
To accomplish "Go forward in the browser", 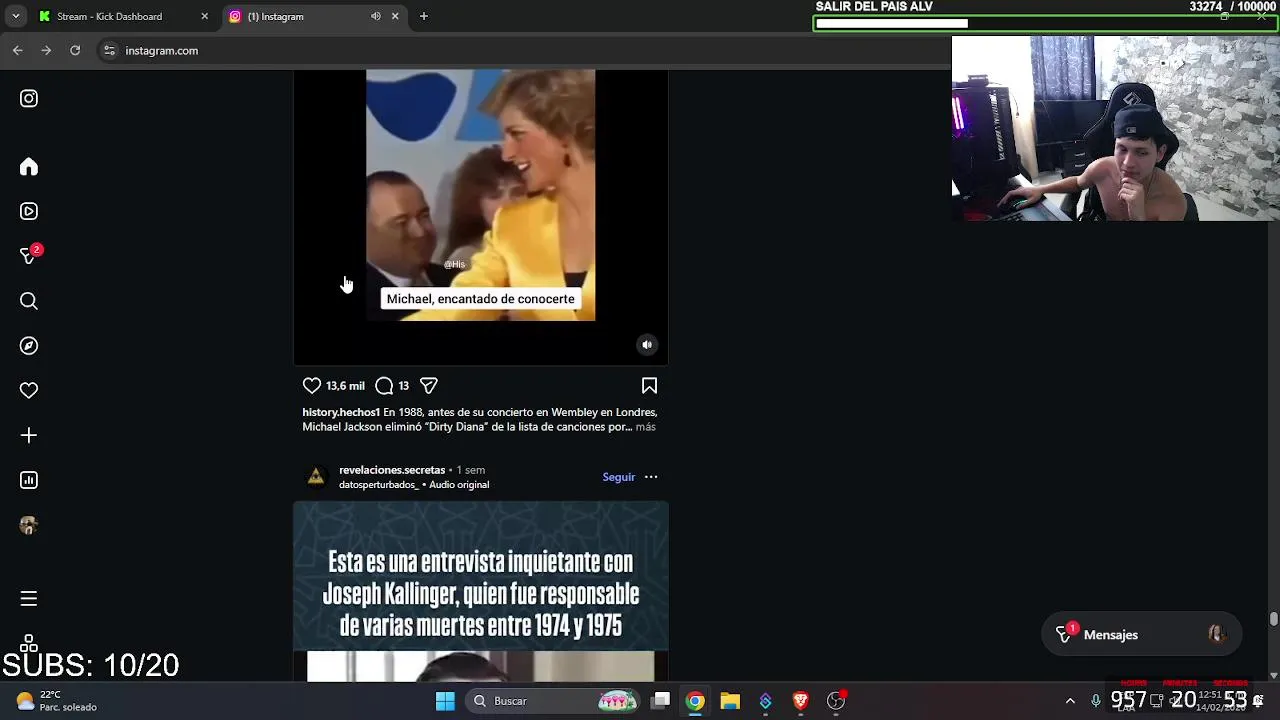I will point(46,50).
